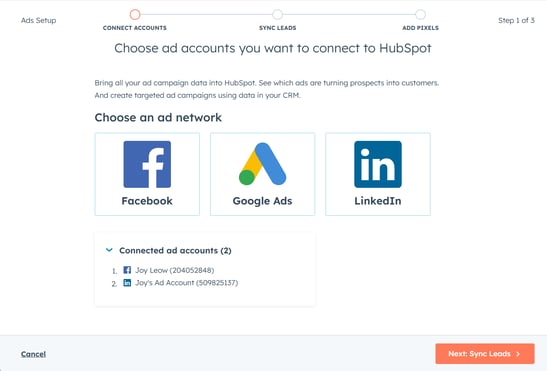Click the Cancel link

[x=33, y=354]
